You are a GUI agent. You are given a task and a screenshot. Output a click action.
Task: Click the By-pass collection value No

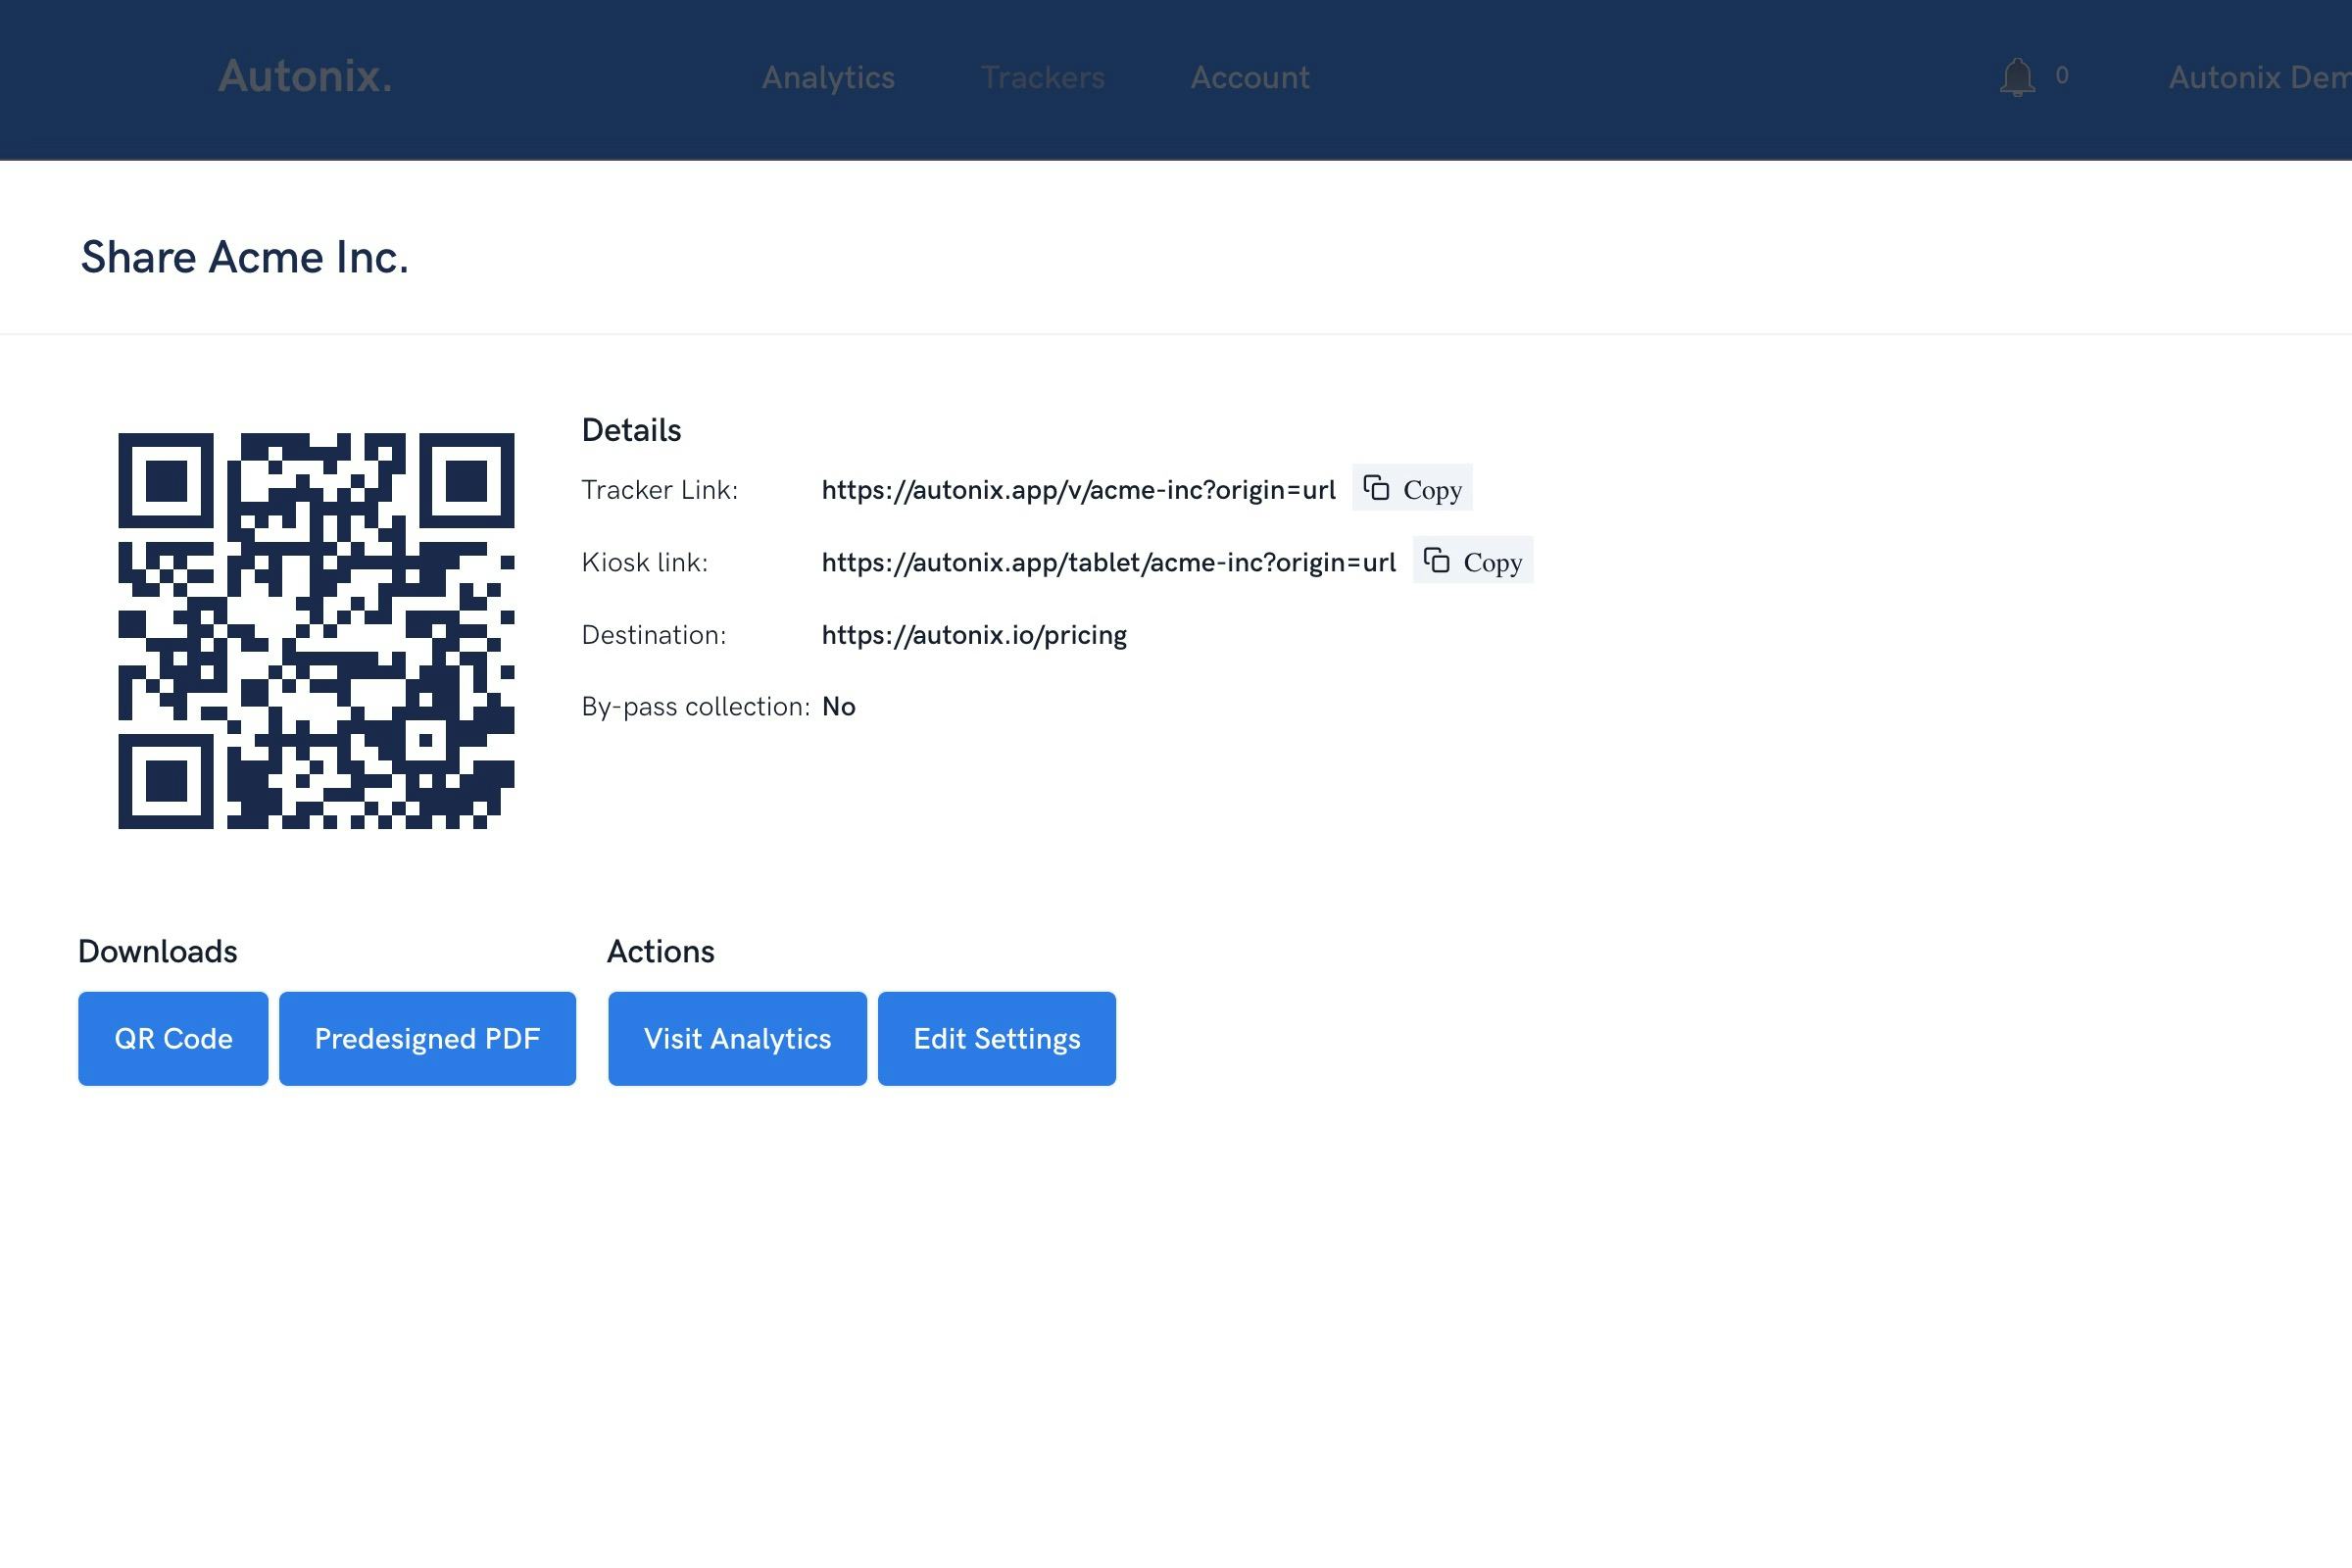pos(838,706)
